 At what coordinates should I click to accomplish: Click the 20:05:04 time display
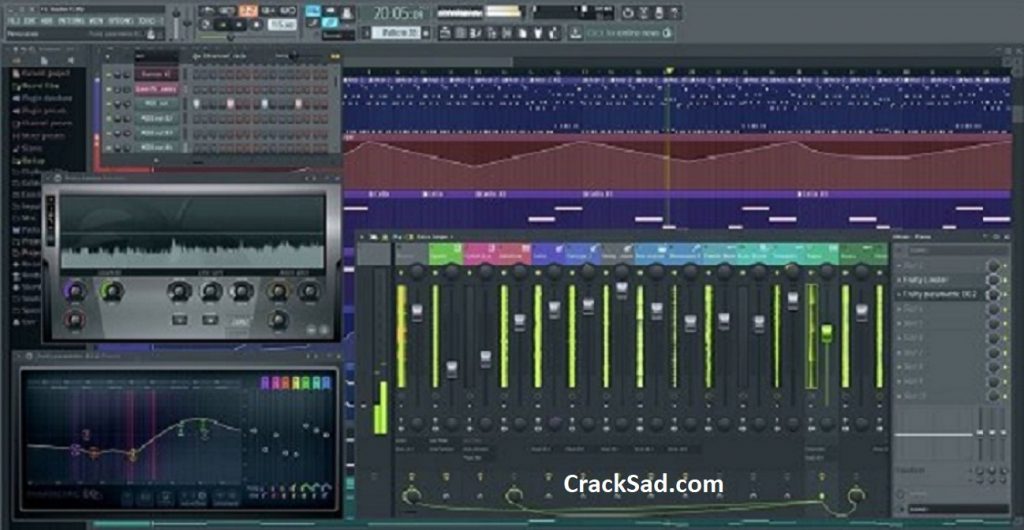point(398,14)
